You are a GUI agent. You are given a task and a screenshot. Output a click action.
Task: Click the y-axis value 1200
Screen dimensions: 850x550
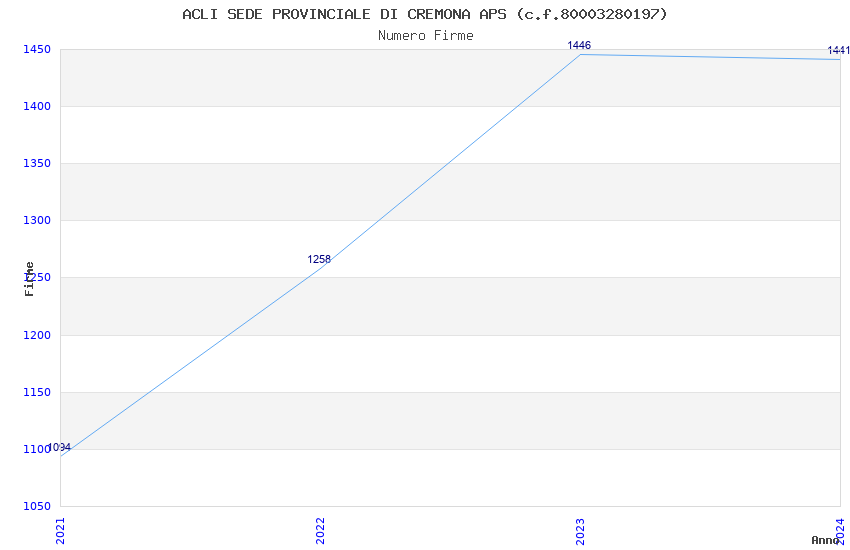pyautogui.click(x=37, y=335)
